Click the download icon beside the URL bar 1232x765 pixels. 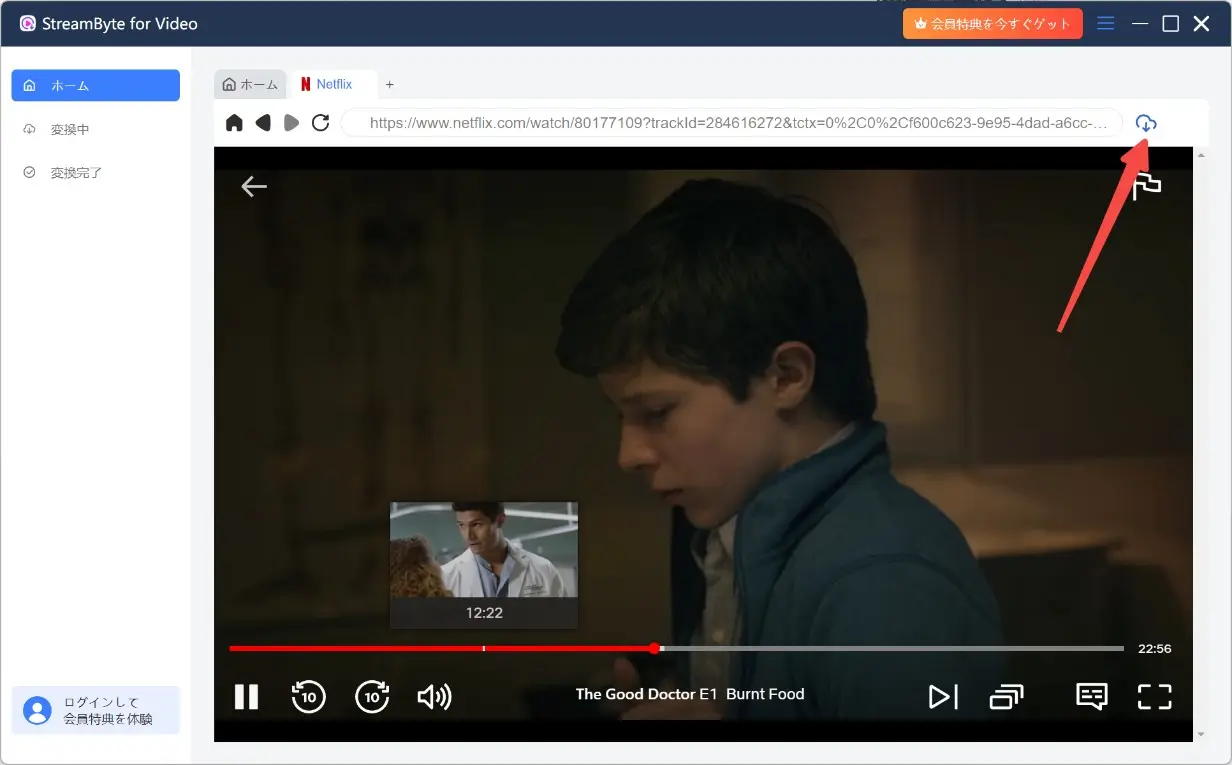[1146, 123]
